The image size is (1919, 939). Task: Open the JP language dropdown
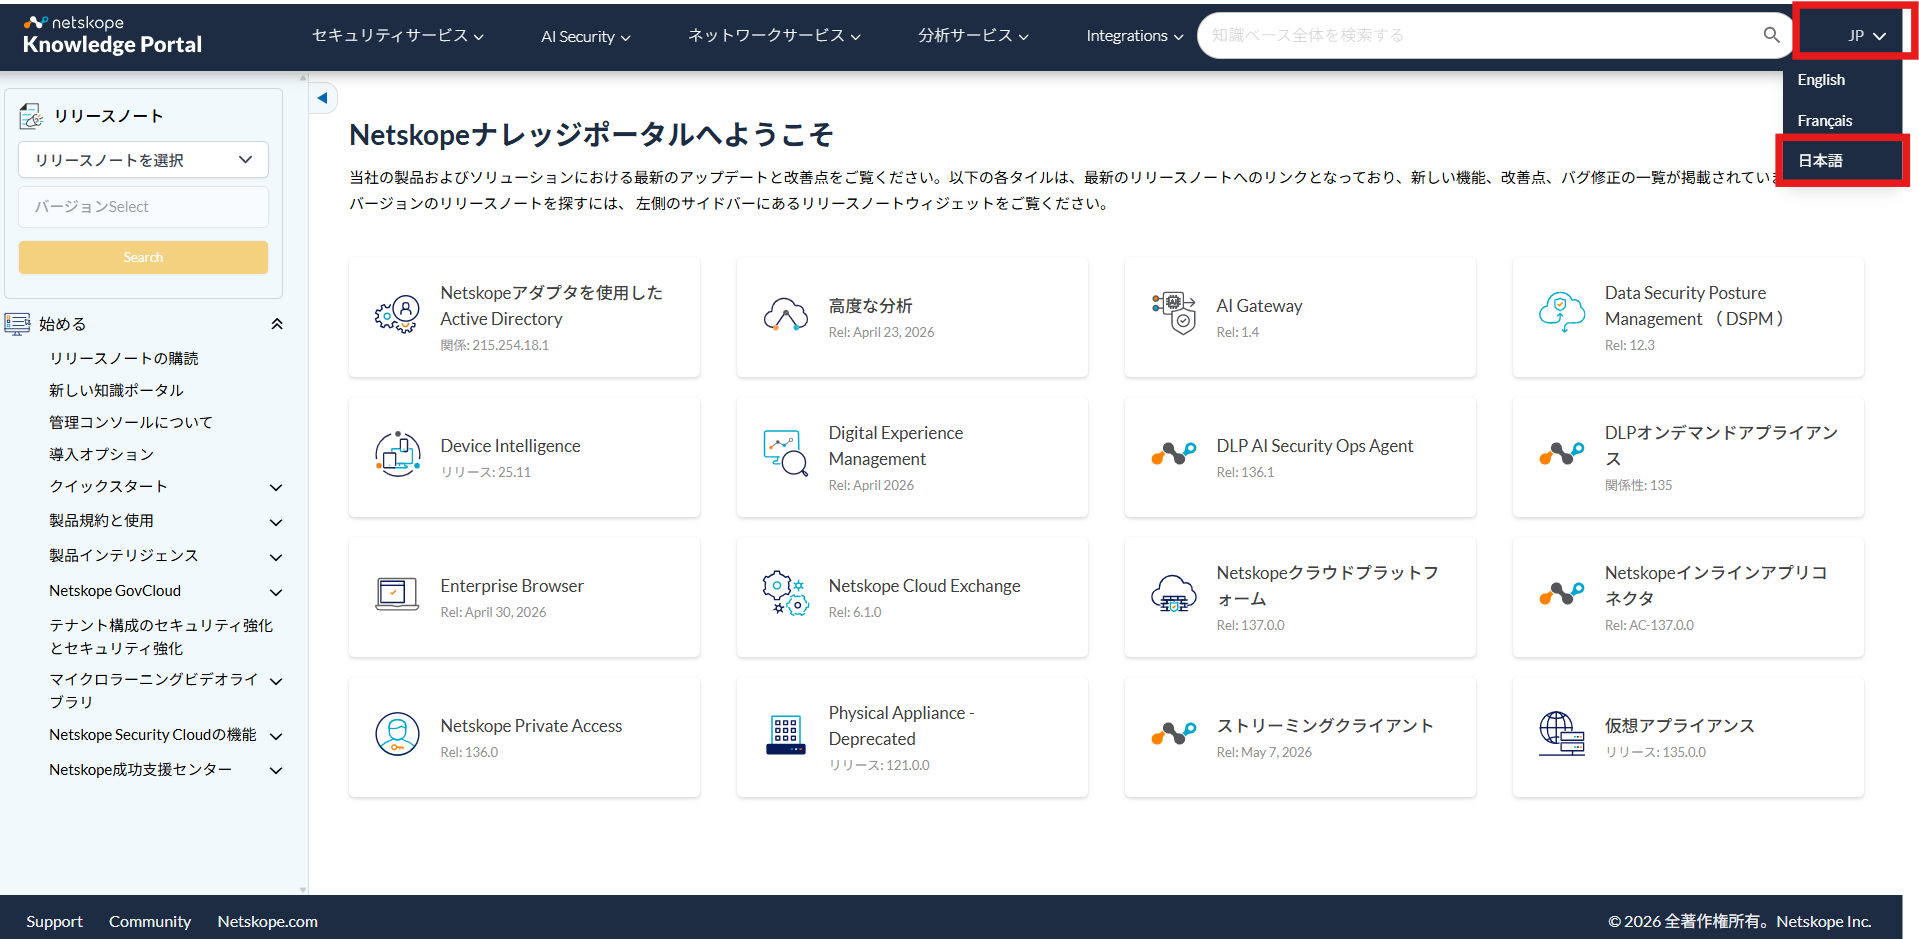click(1866, 36)
